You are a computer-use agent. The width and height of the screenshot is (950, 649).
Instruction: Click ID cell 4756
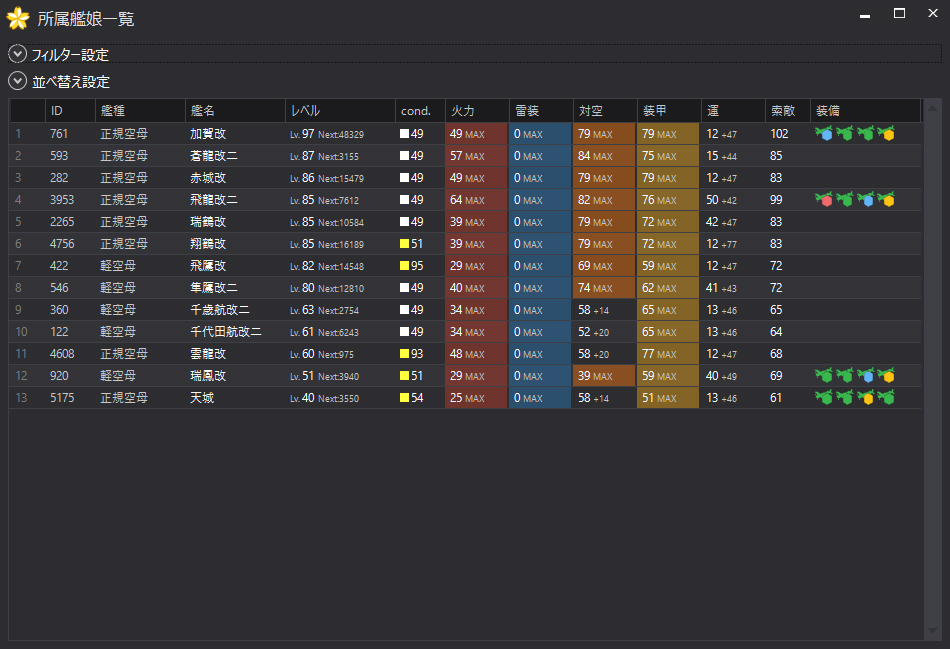tap(62, 244)
